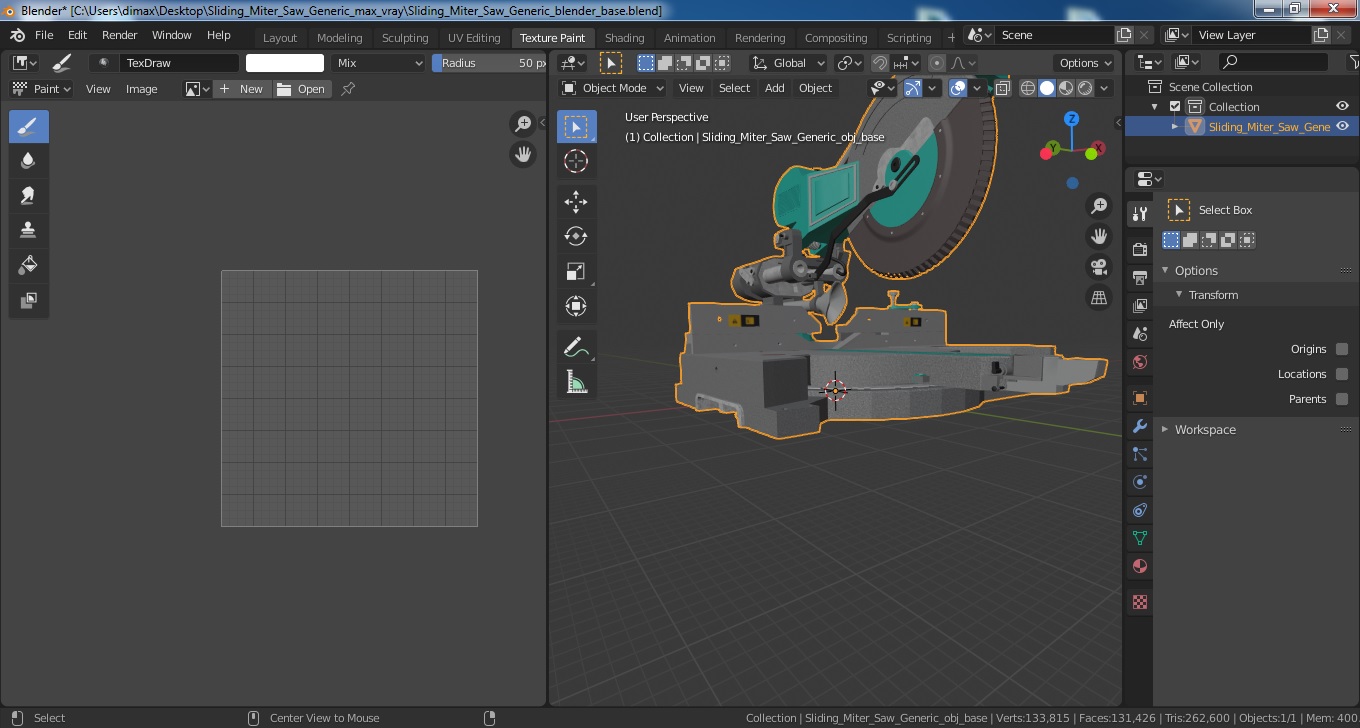Switch to rendered viewport shading
This screenshot has width=1360, height=728.
[x=1085, y=88]
